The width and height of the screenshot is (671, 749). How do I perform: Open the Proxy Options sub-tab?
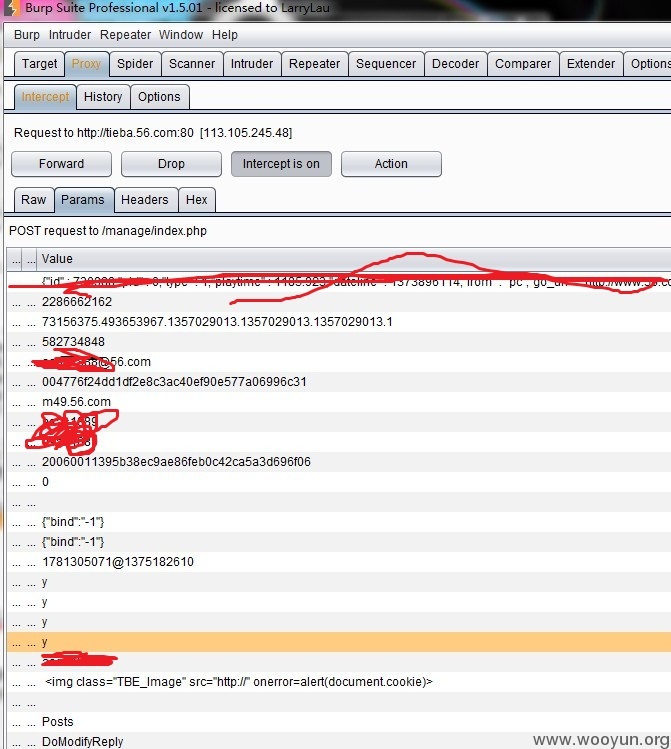[x=160, y=97]
